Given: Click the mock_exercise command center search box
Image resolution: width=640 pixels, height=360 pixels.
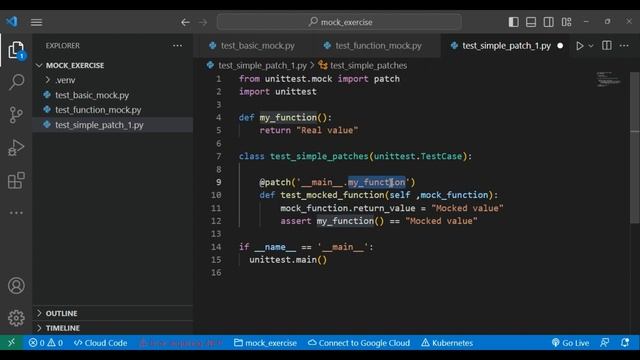Looking at the screenshot, I should [340, 22].
